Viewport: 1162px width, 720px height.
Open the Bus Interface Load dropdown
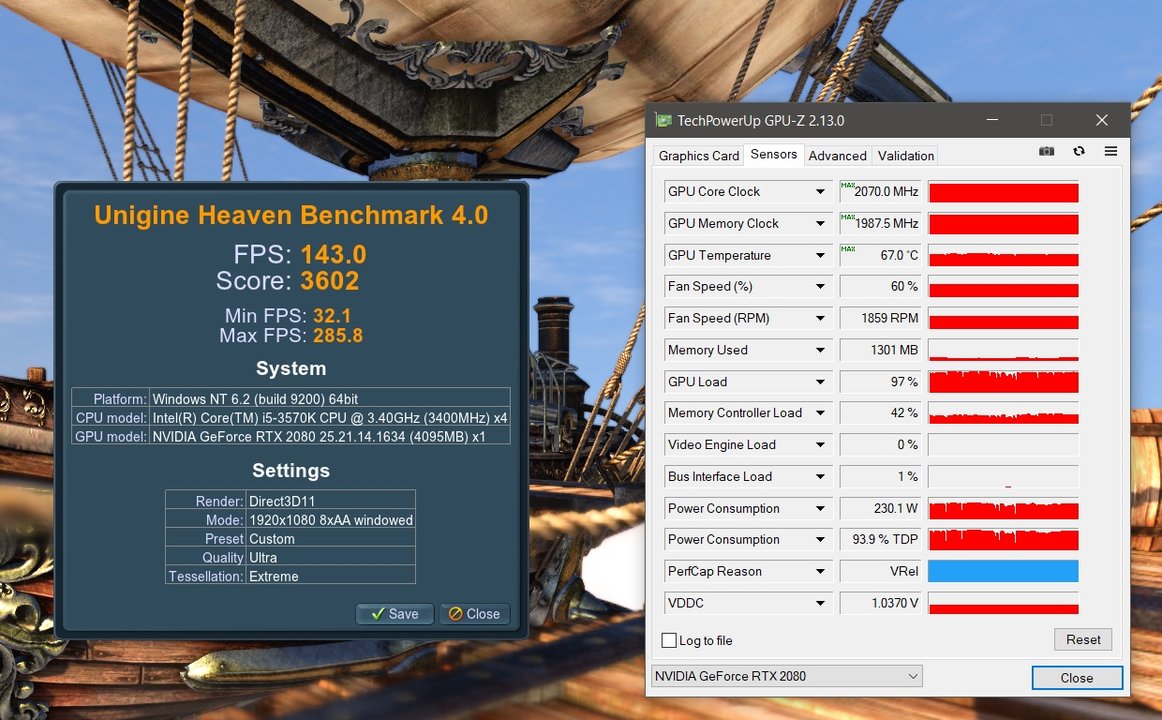point(820,477)
